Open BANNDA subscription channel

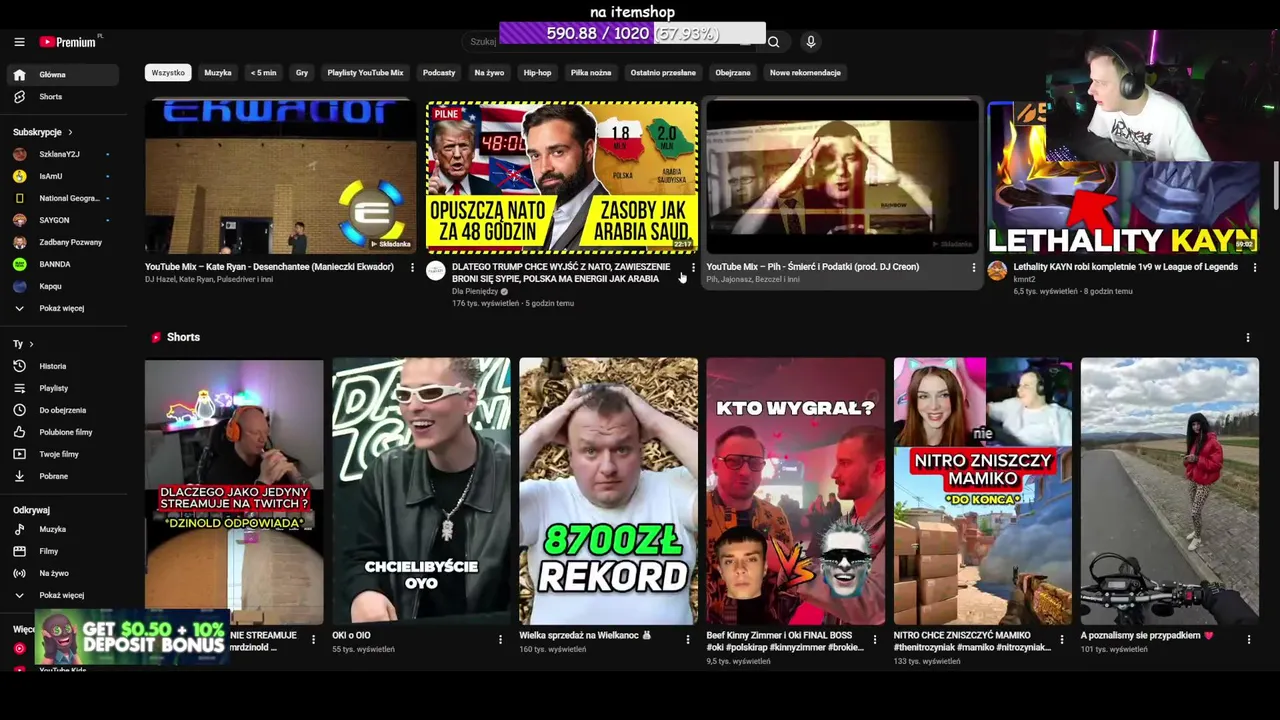click(63, 264)
